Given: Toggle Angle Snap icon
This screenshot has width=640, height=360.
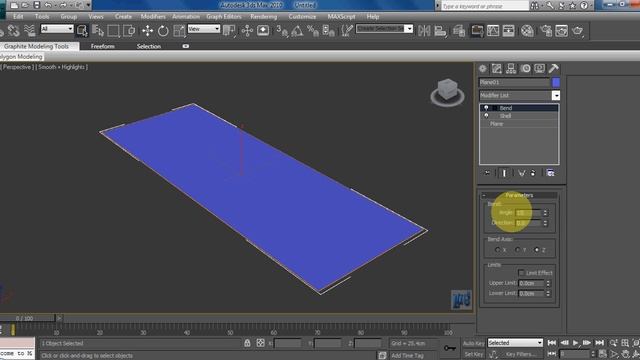Looking at the screenshot, I should [x=297, y=31].
